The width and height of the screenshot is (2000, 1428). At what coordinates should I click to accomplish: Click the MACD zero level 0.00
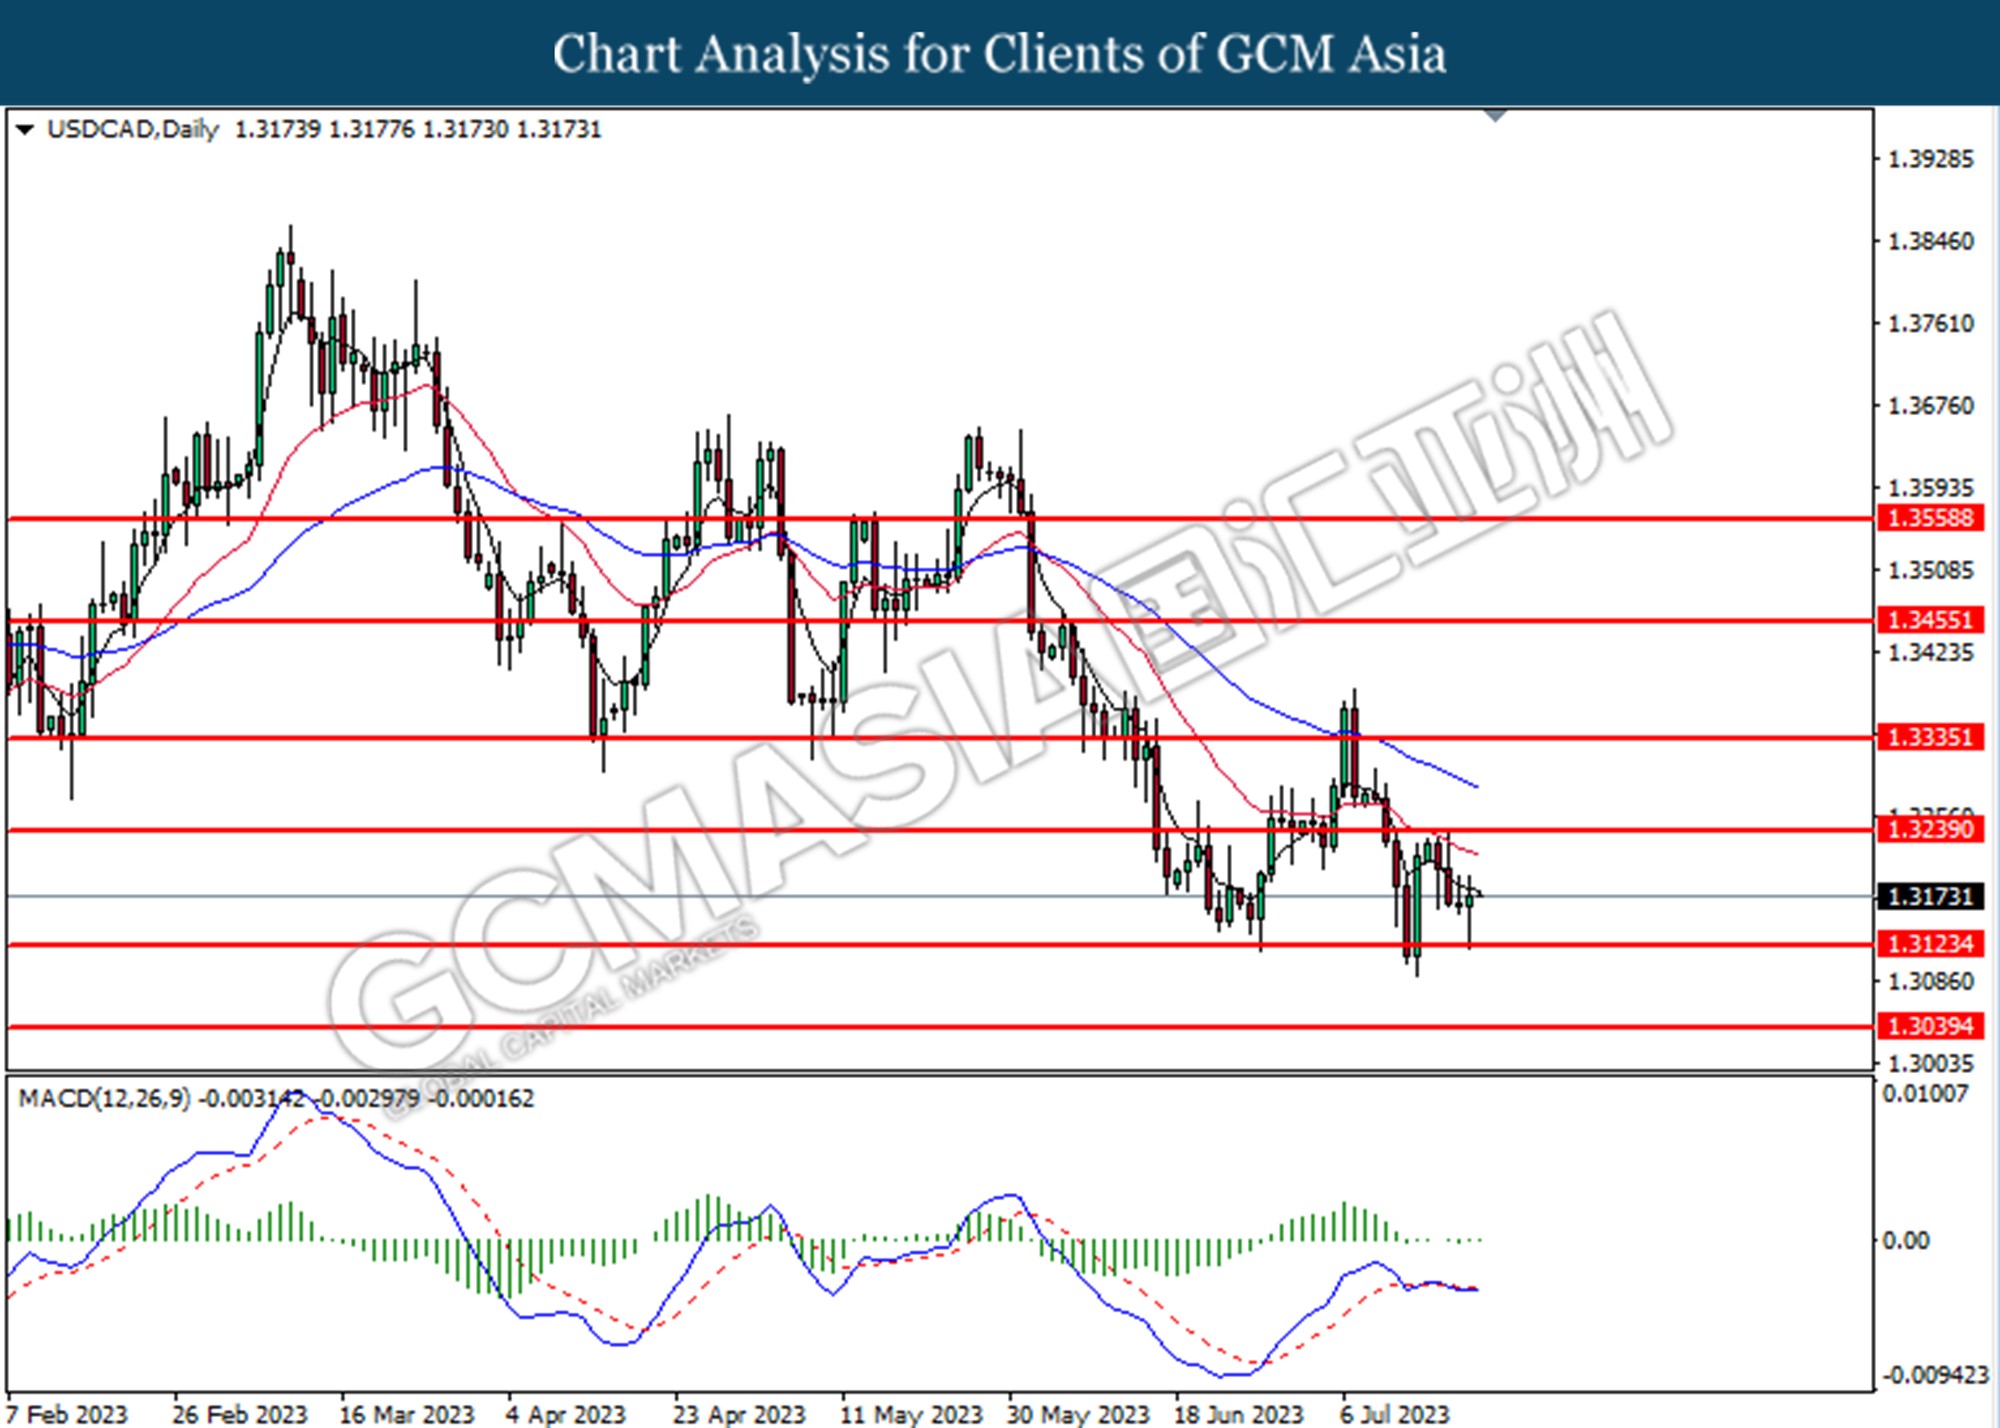(x=1905, y=1241)
